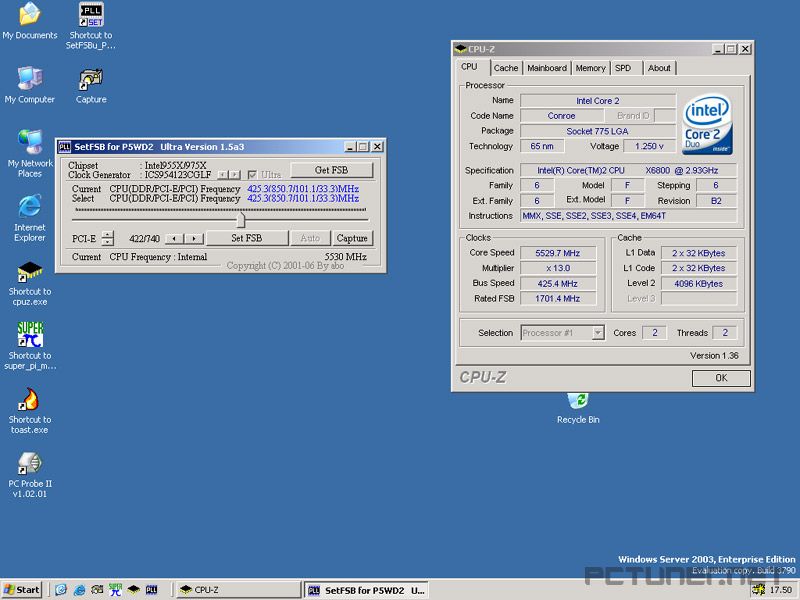Click the Show Desktop quick launch icon

[61, 590]
